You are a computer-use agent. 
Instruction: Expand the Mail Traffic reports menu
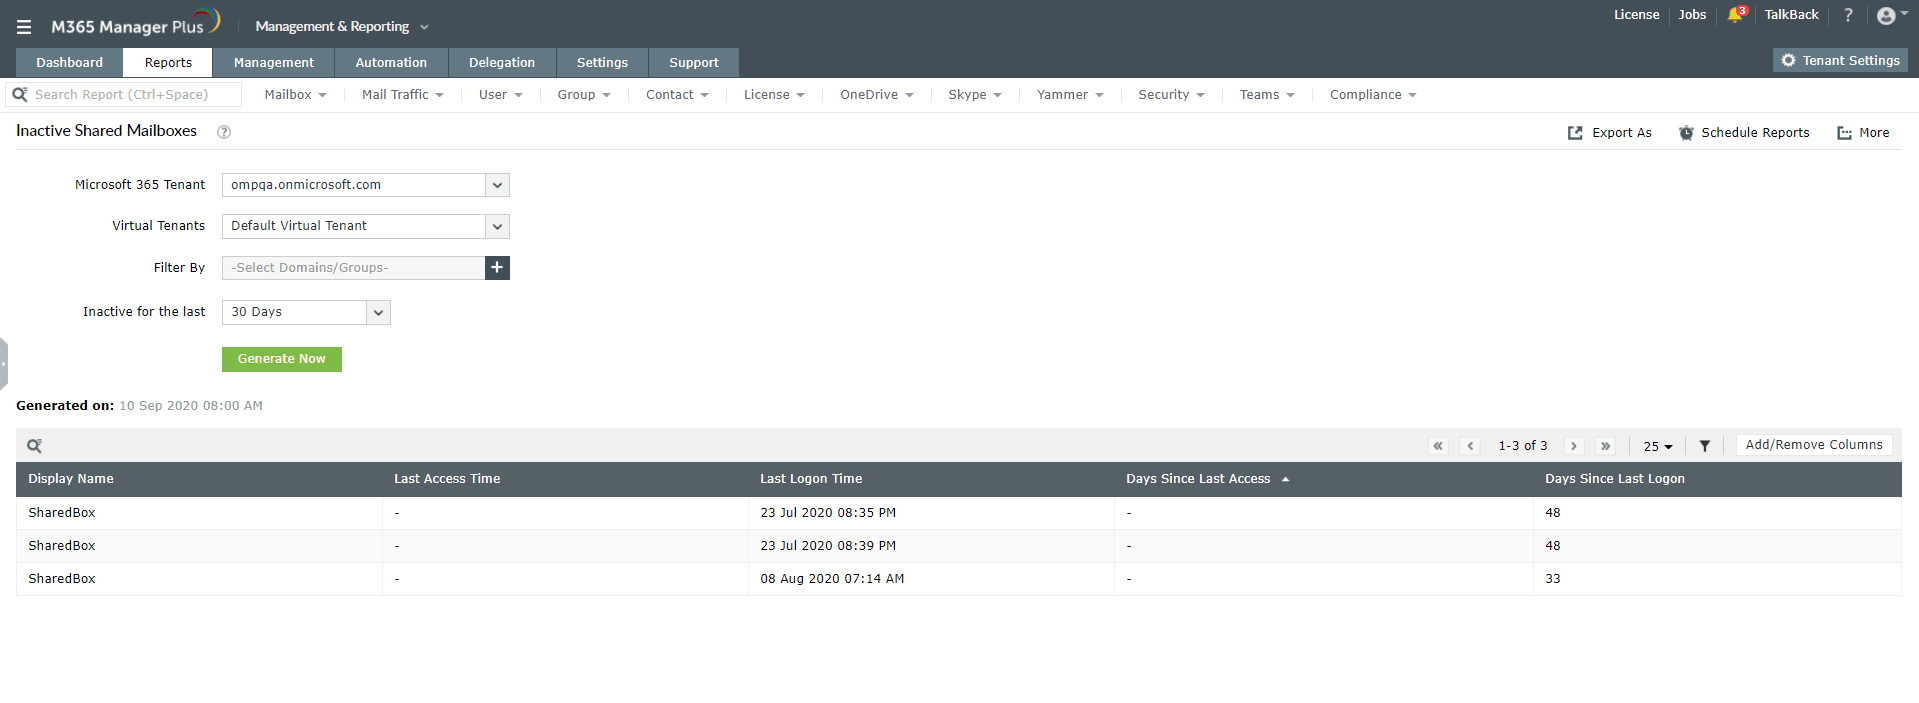click(x=403, y=95)
